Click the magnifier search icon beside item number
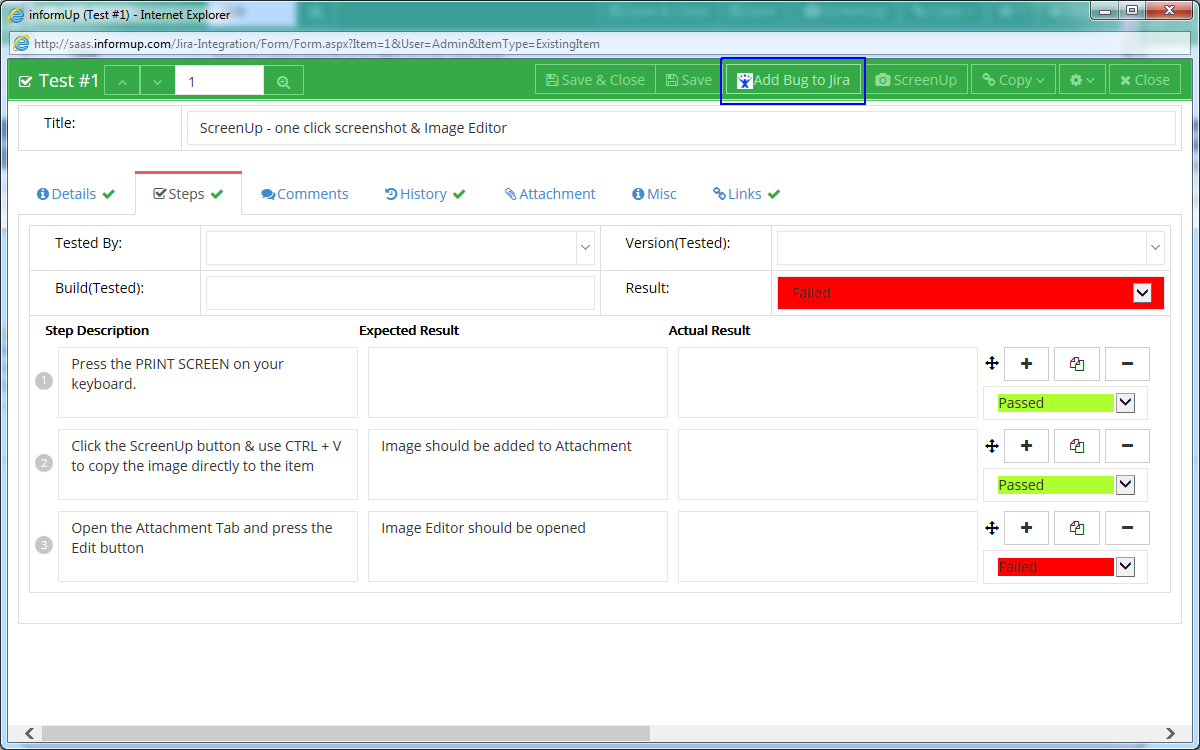This screenshot has width=1200, height=750. [x=284, y=81]
